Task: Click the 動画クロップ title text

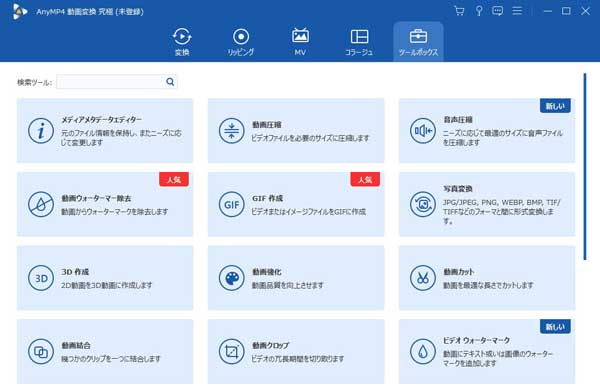Action: 271,345
